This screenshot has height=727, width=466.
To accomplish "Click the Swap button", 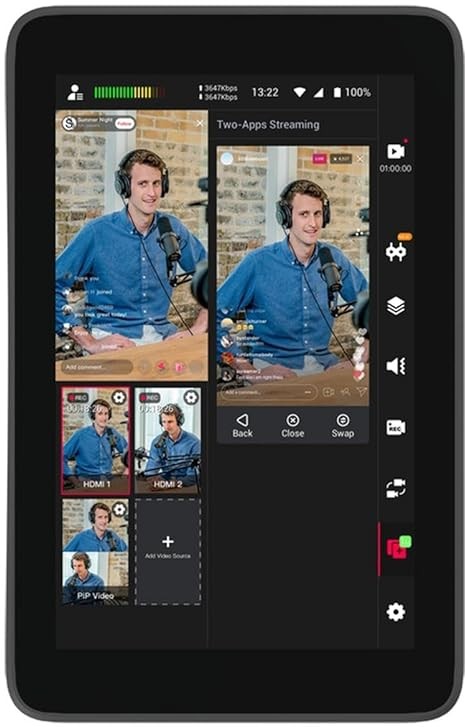I will click(343, 426).
